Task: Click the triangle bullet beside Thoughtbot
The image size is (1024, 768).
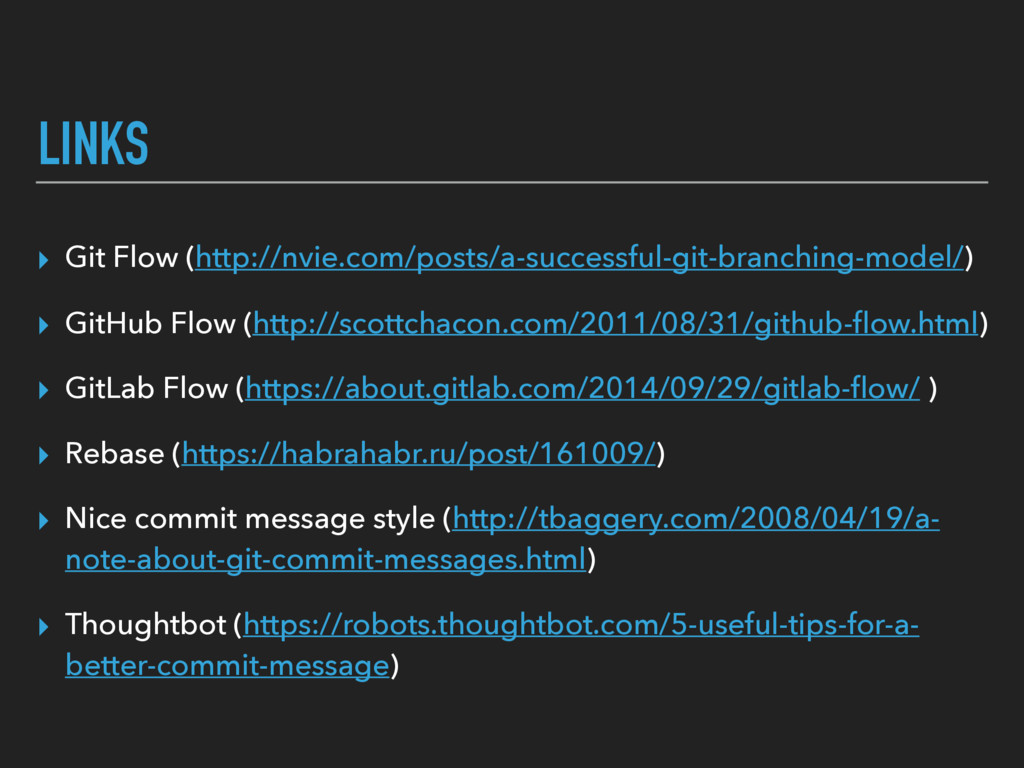Action: point(44,627)
